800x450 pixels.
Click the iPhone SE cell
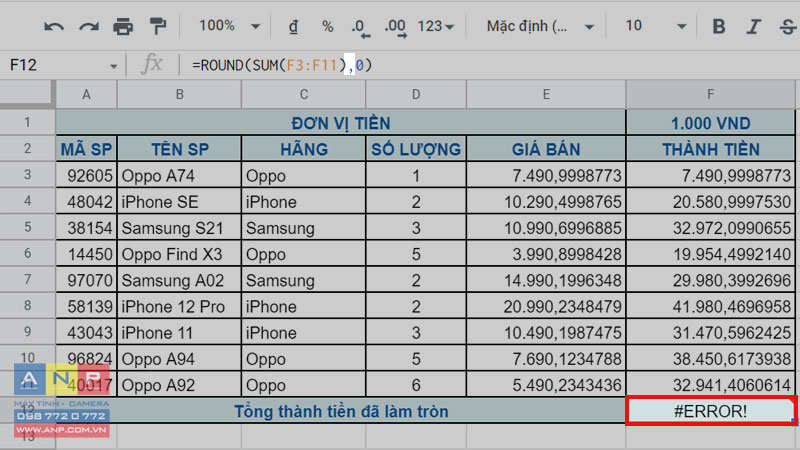pos(179,202)
